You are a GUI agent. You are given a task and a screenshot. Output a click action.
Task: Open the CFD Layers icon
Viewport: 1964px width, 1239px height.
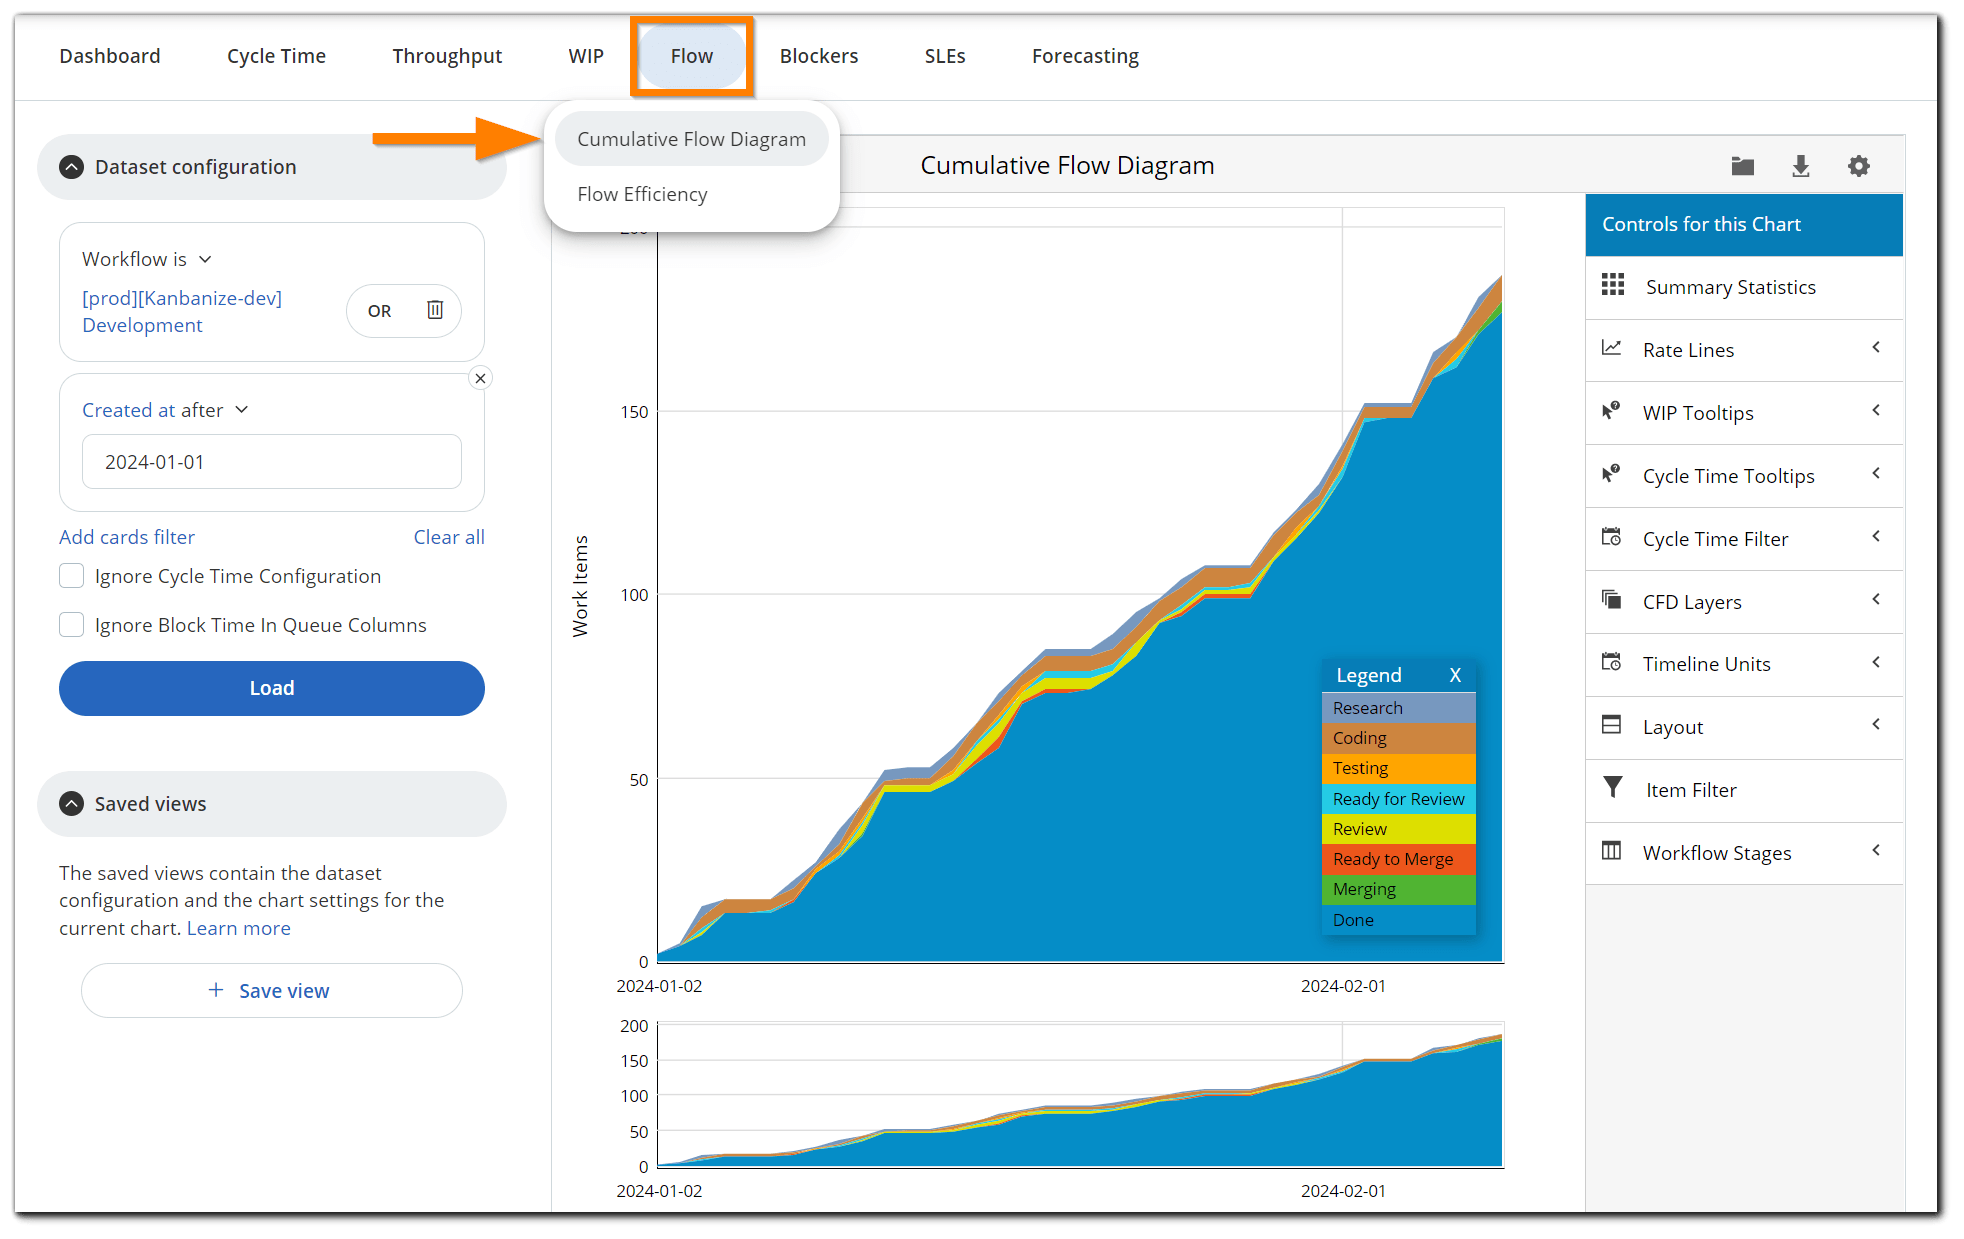click(x=1612, y=600)
